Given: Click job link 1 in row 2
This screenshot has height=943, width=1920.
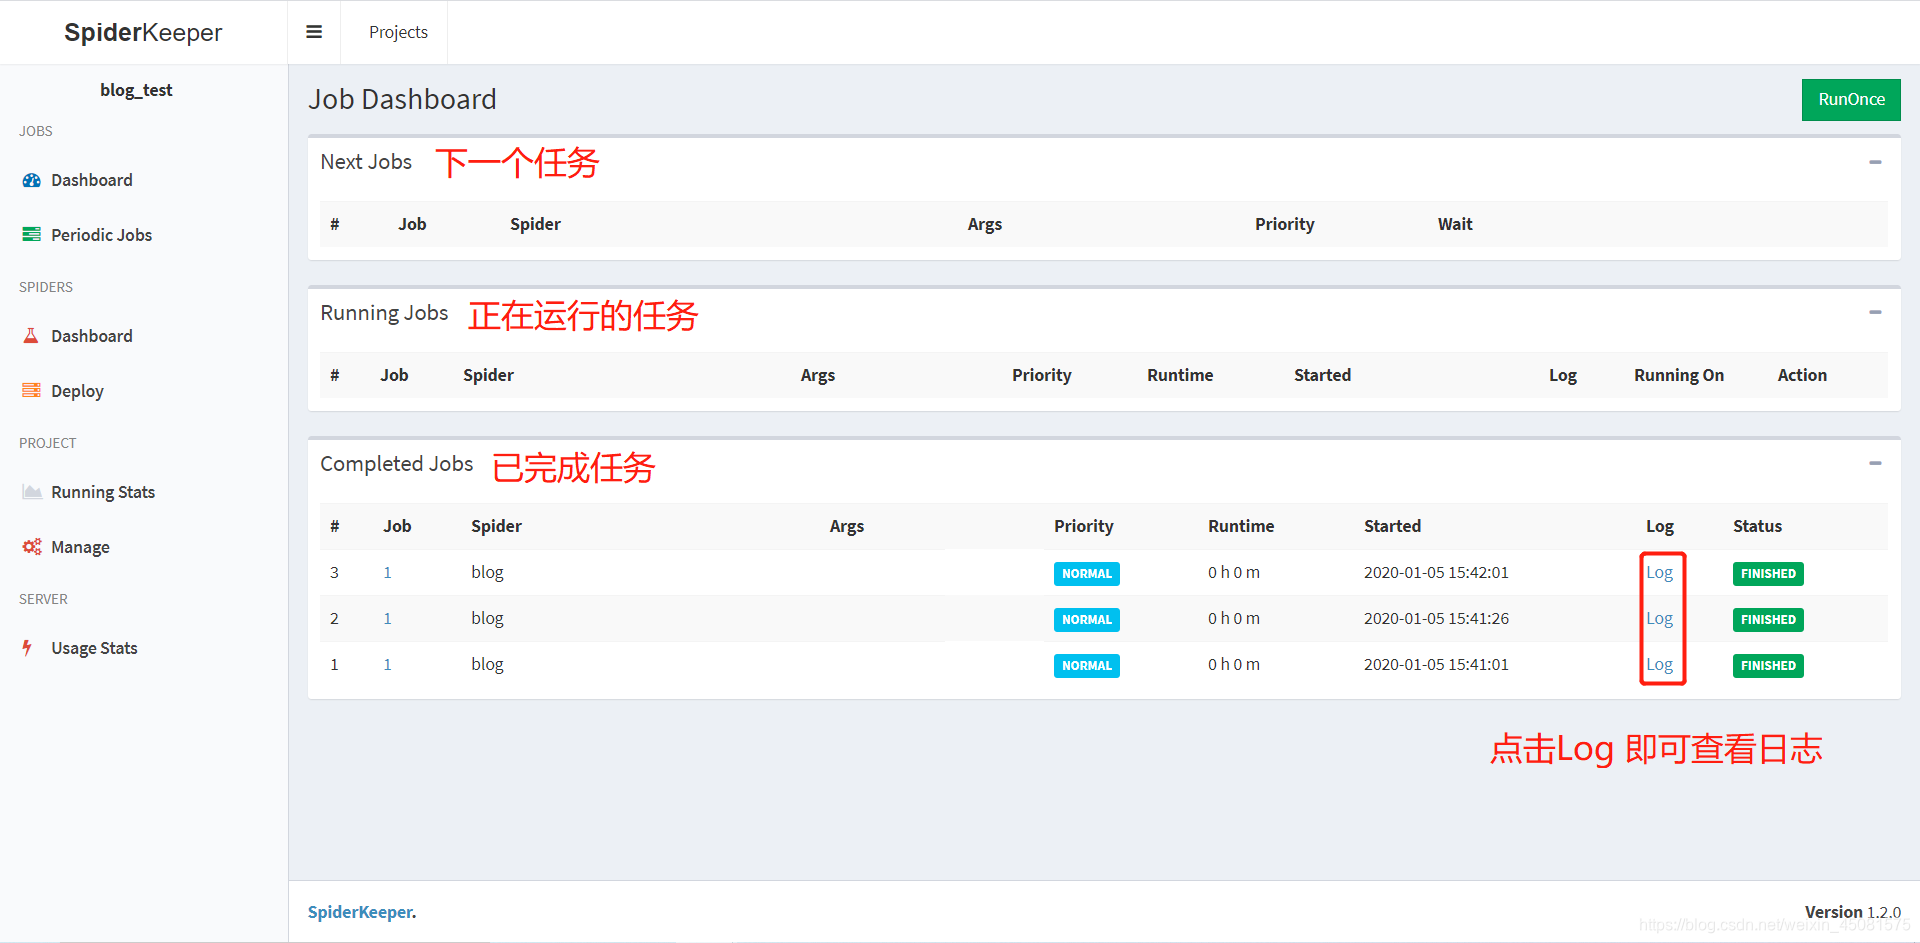Looking at the screenshot, I should tap(387, 619).
